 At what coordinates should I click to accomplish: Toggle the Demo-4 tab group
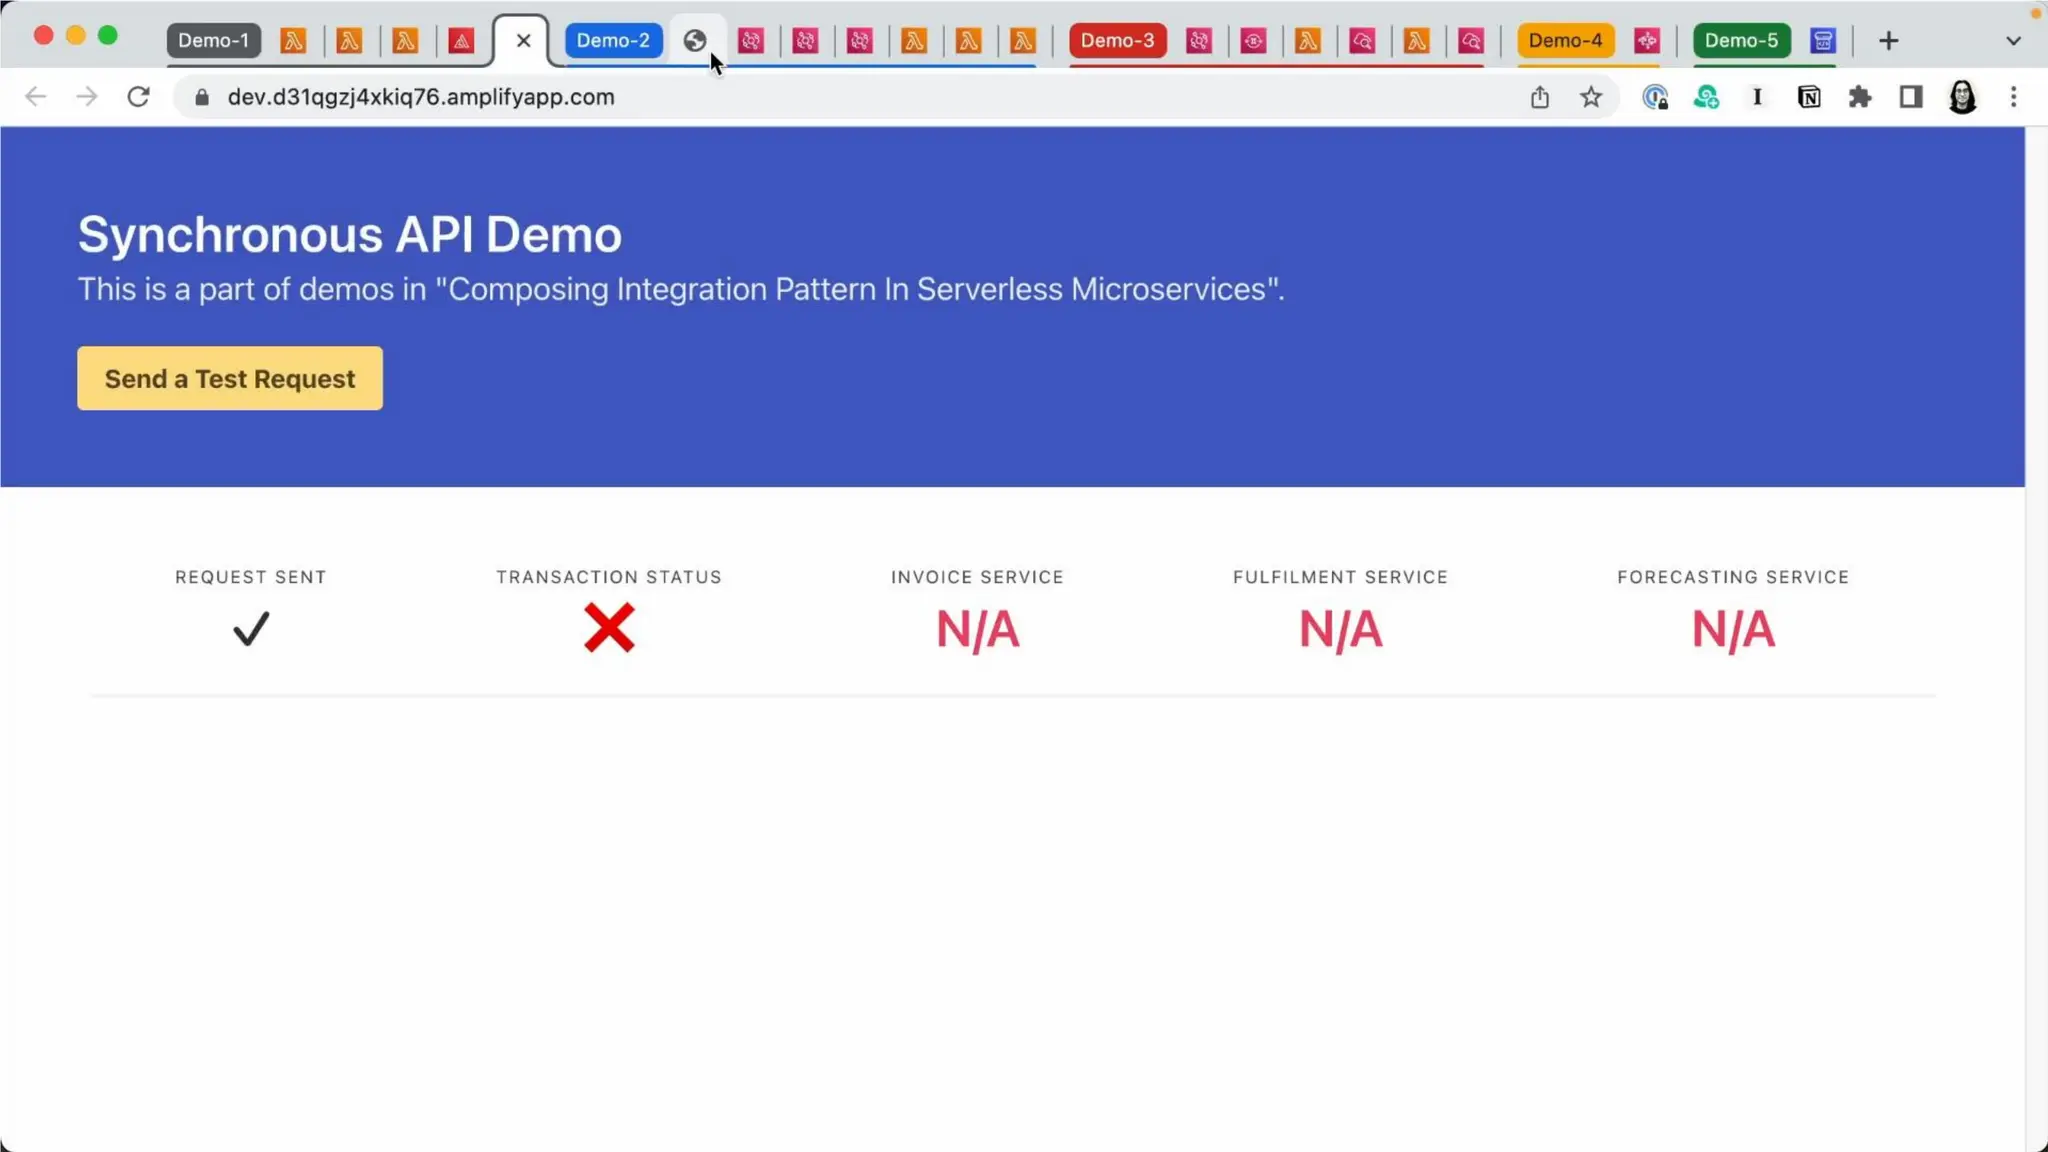pyautogui.click(x=1565, y=41)
